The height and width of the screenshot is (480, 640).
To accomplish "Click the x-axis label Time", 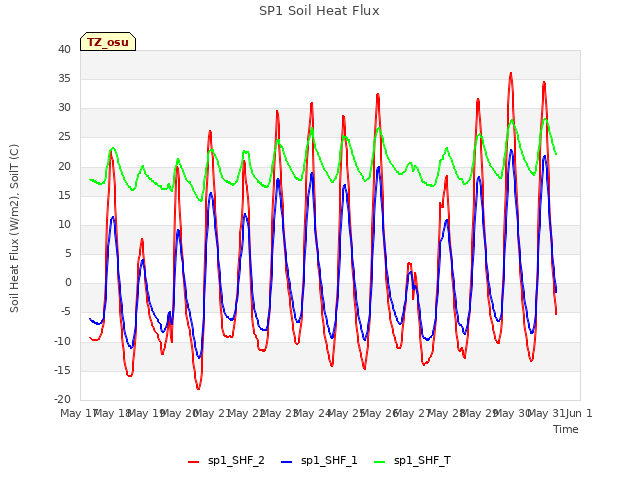I will [x=566, y=429].
